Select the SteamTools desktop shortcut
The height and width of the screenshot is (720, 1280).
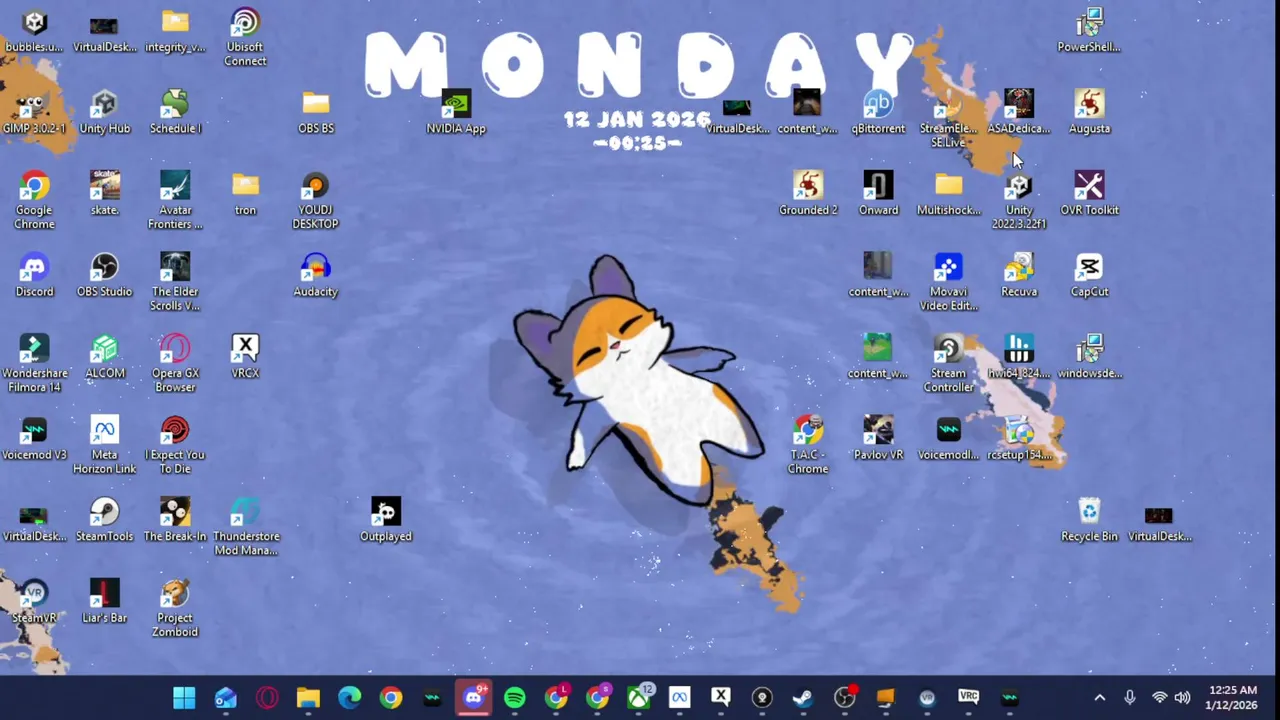tap(104, 520)
